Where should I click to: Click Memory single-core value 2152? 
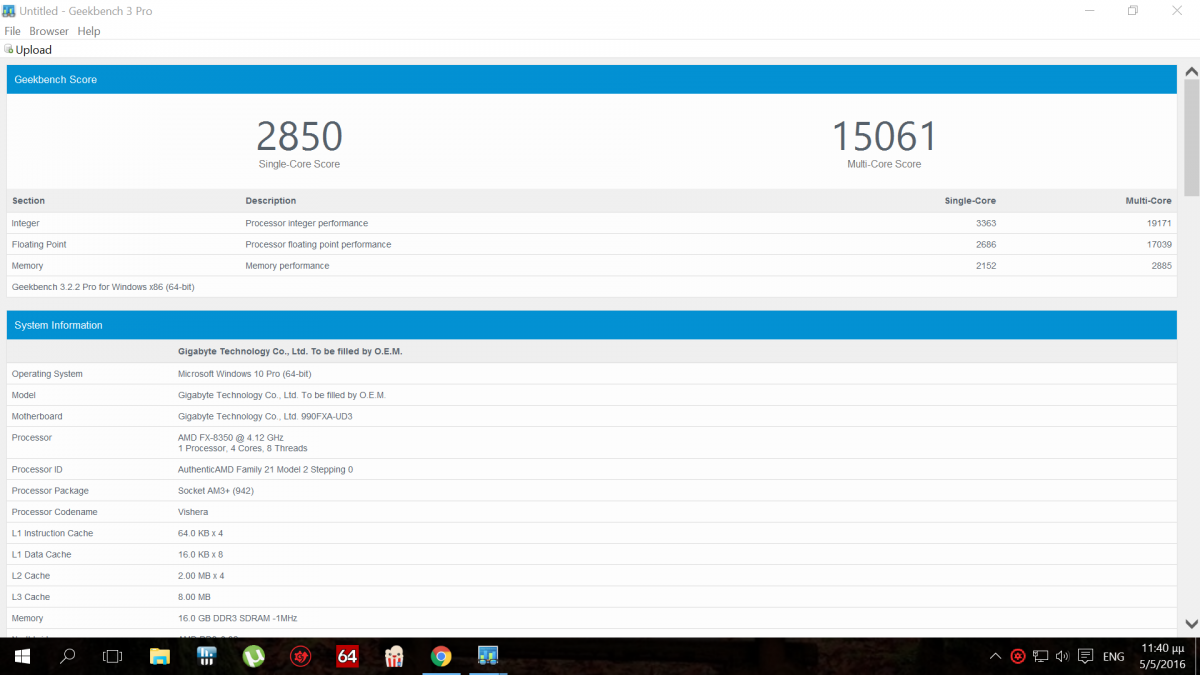pyautogui.click(x=986, y=265)
